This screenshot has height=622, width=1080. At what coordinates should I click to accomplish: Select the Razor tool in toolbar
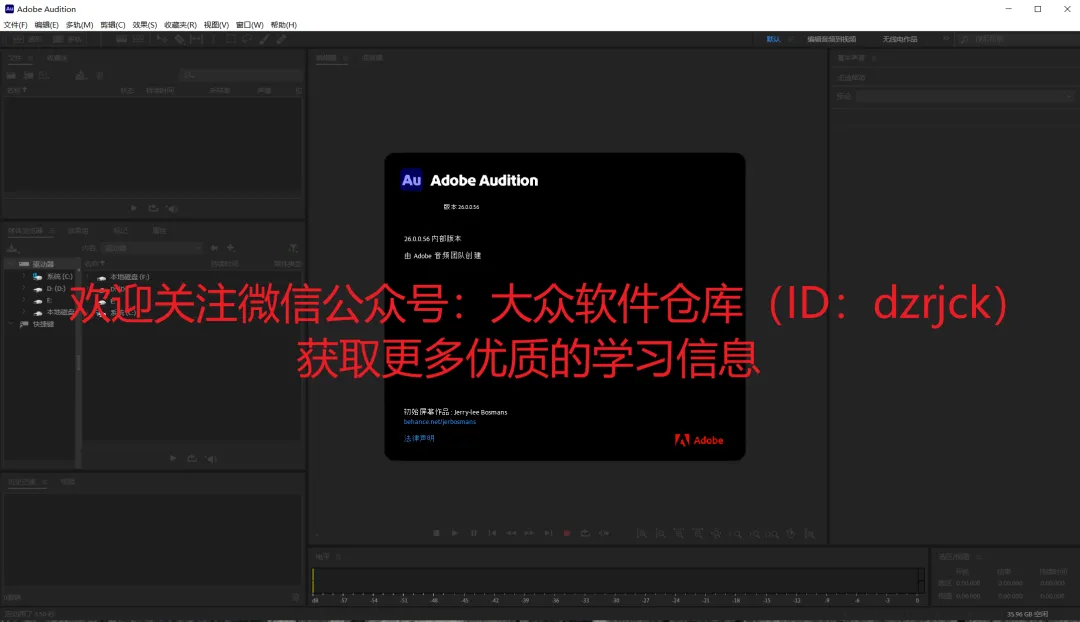click(x=179, y=39)
